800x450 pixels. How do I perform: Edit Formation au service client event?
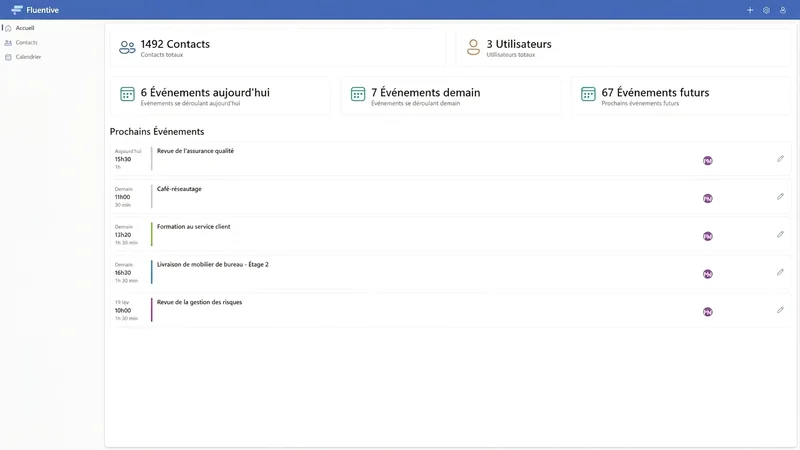780,234
